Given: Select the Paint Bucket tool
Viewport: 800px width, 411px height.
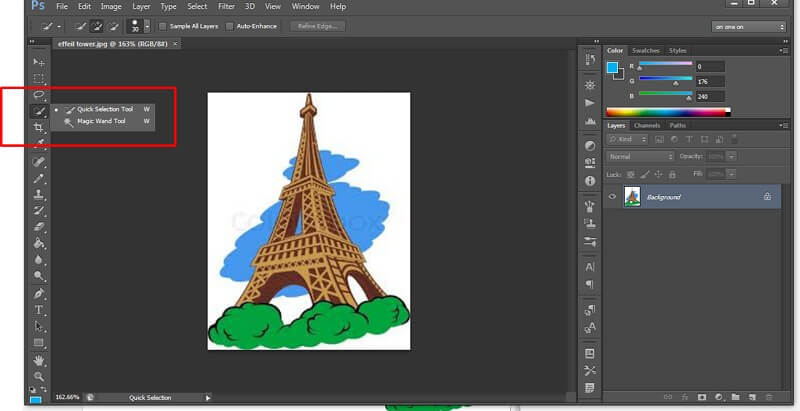Looking at the screenshot, I should click(x=39, y=243).
